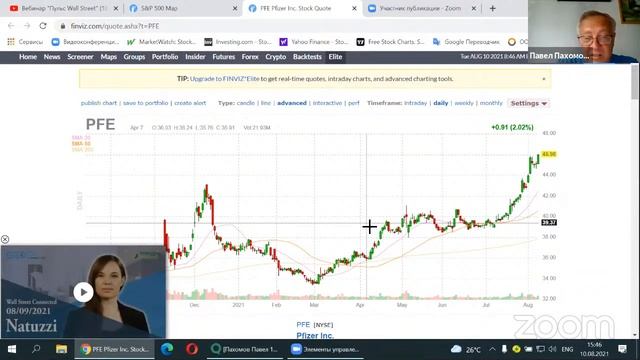Select interactive chart type
This screenshot has height=360, width=640.
[327, 103]
